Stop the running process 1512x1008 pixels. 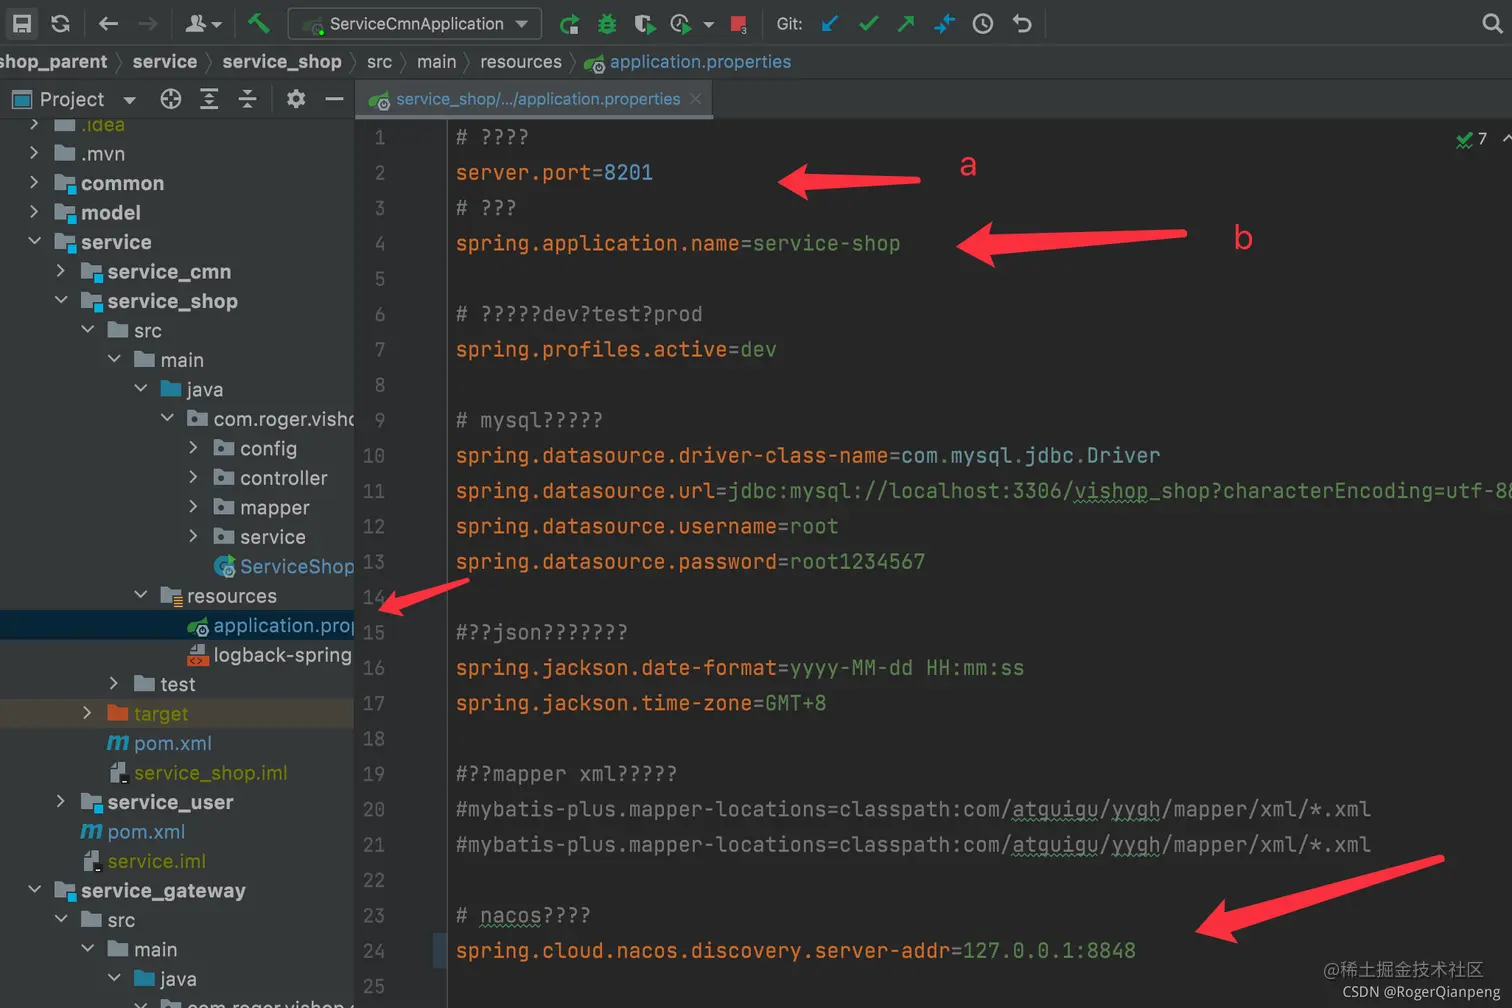pos(739,23)
